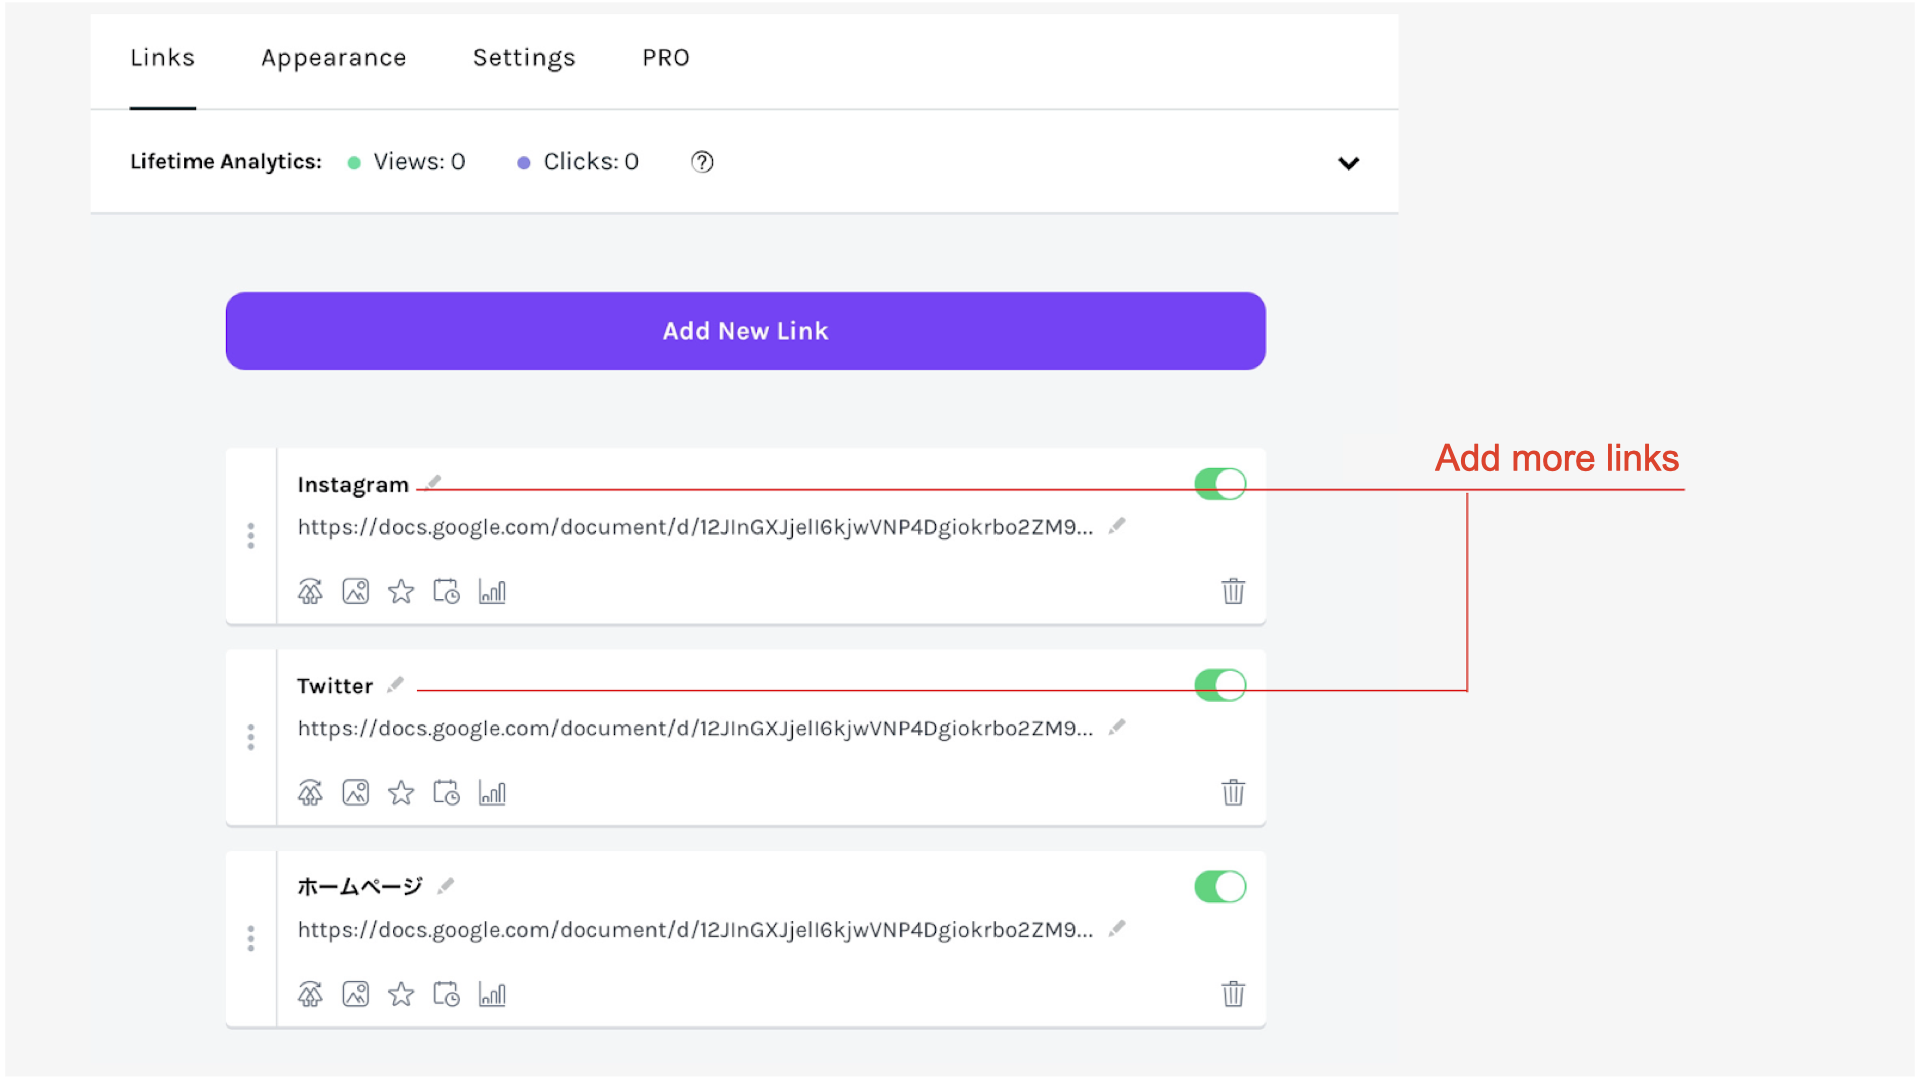Disable the Twitter link toggle
1920x1080 pixels.
coord(1219,684)
